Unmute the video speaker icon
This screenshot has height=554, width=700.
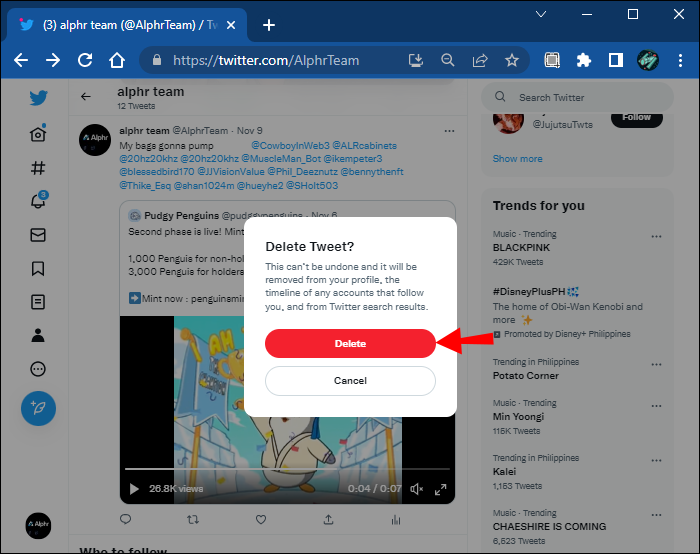[x=417, y=489]
